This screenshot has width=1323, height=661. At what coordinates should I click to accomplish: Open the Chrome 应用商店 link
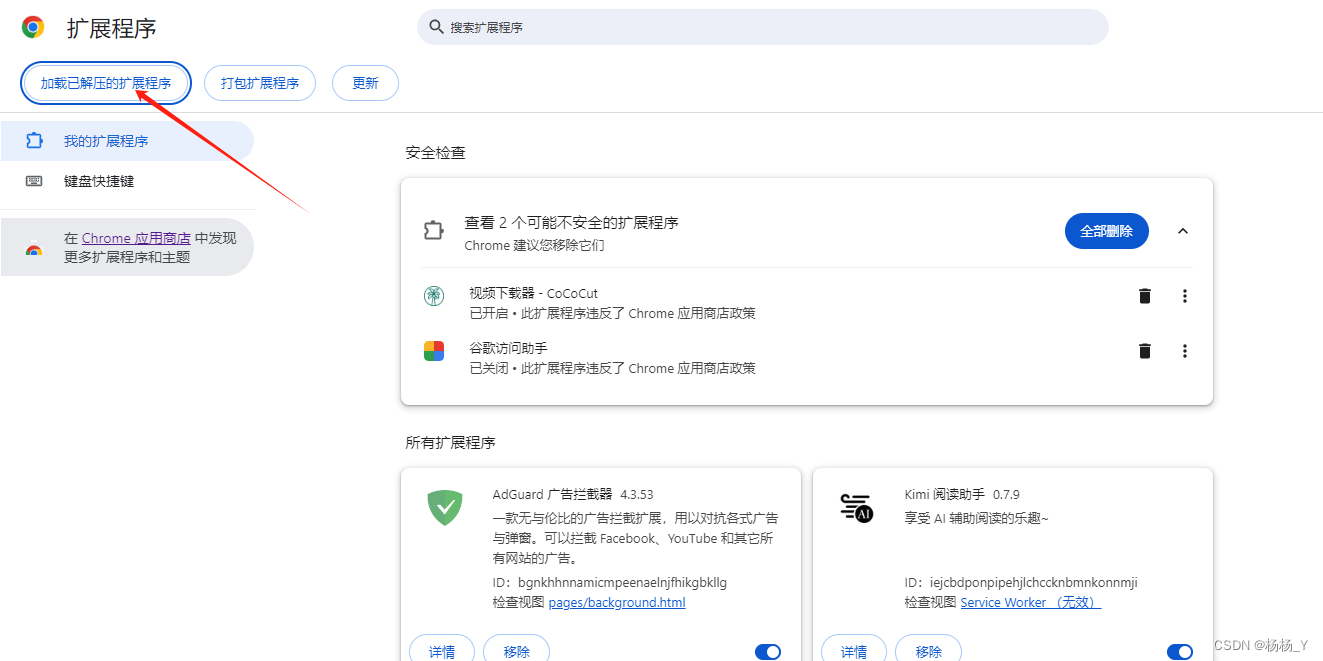click(136, 238)
